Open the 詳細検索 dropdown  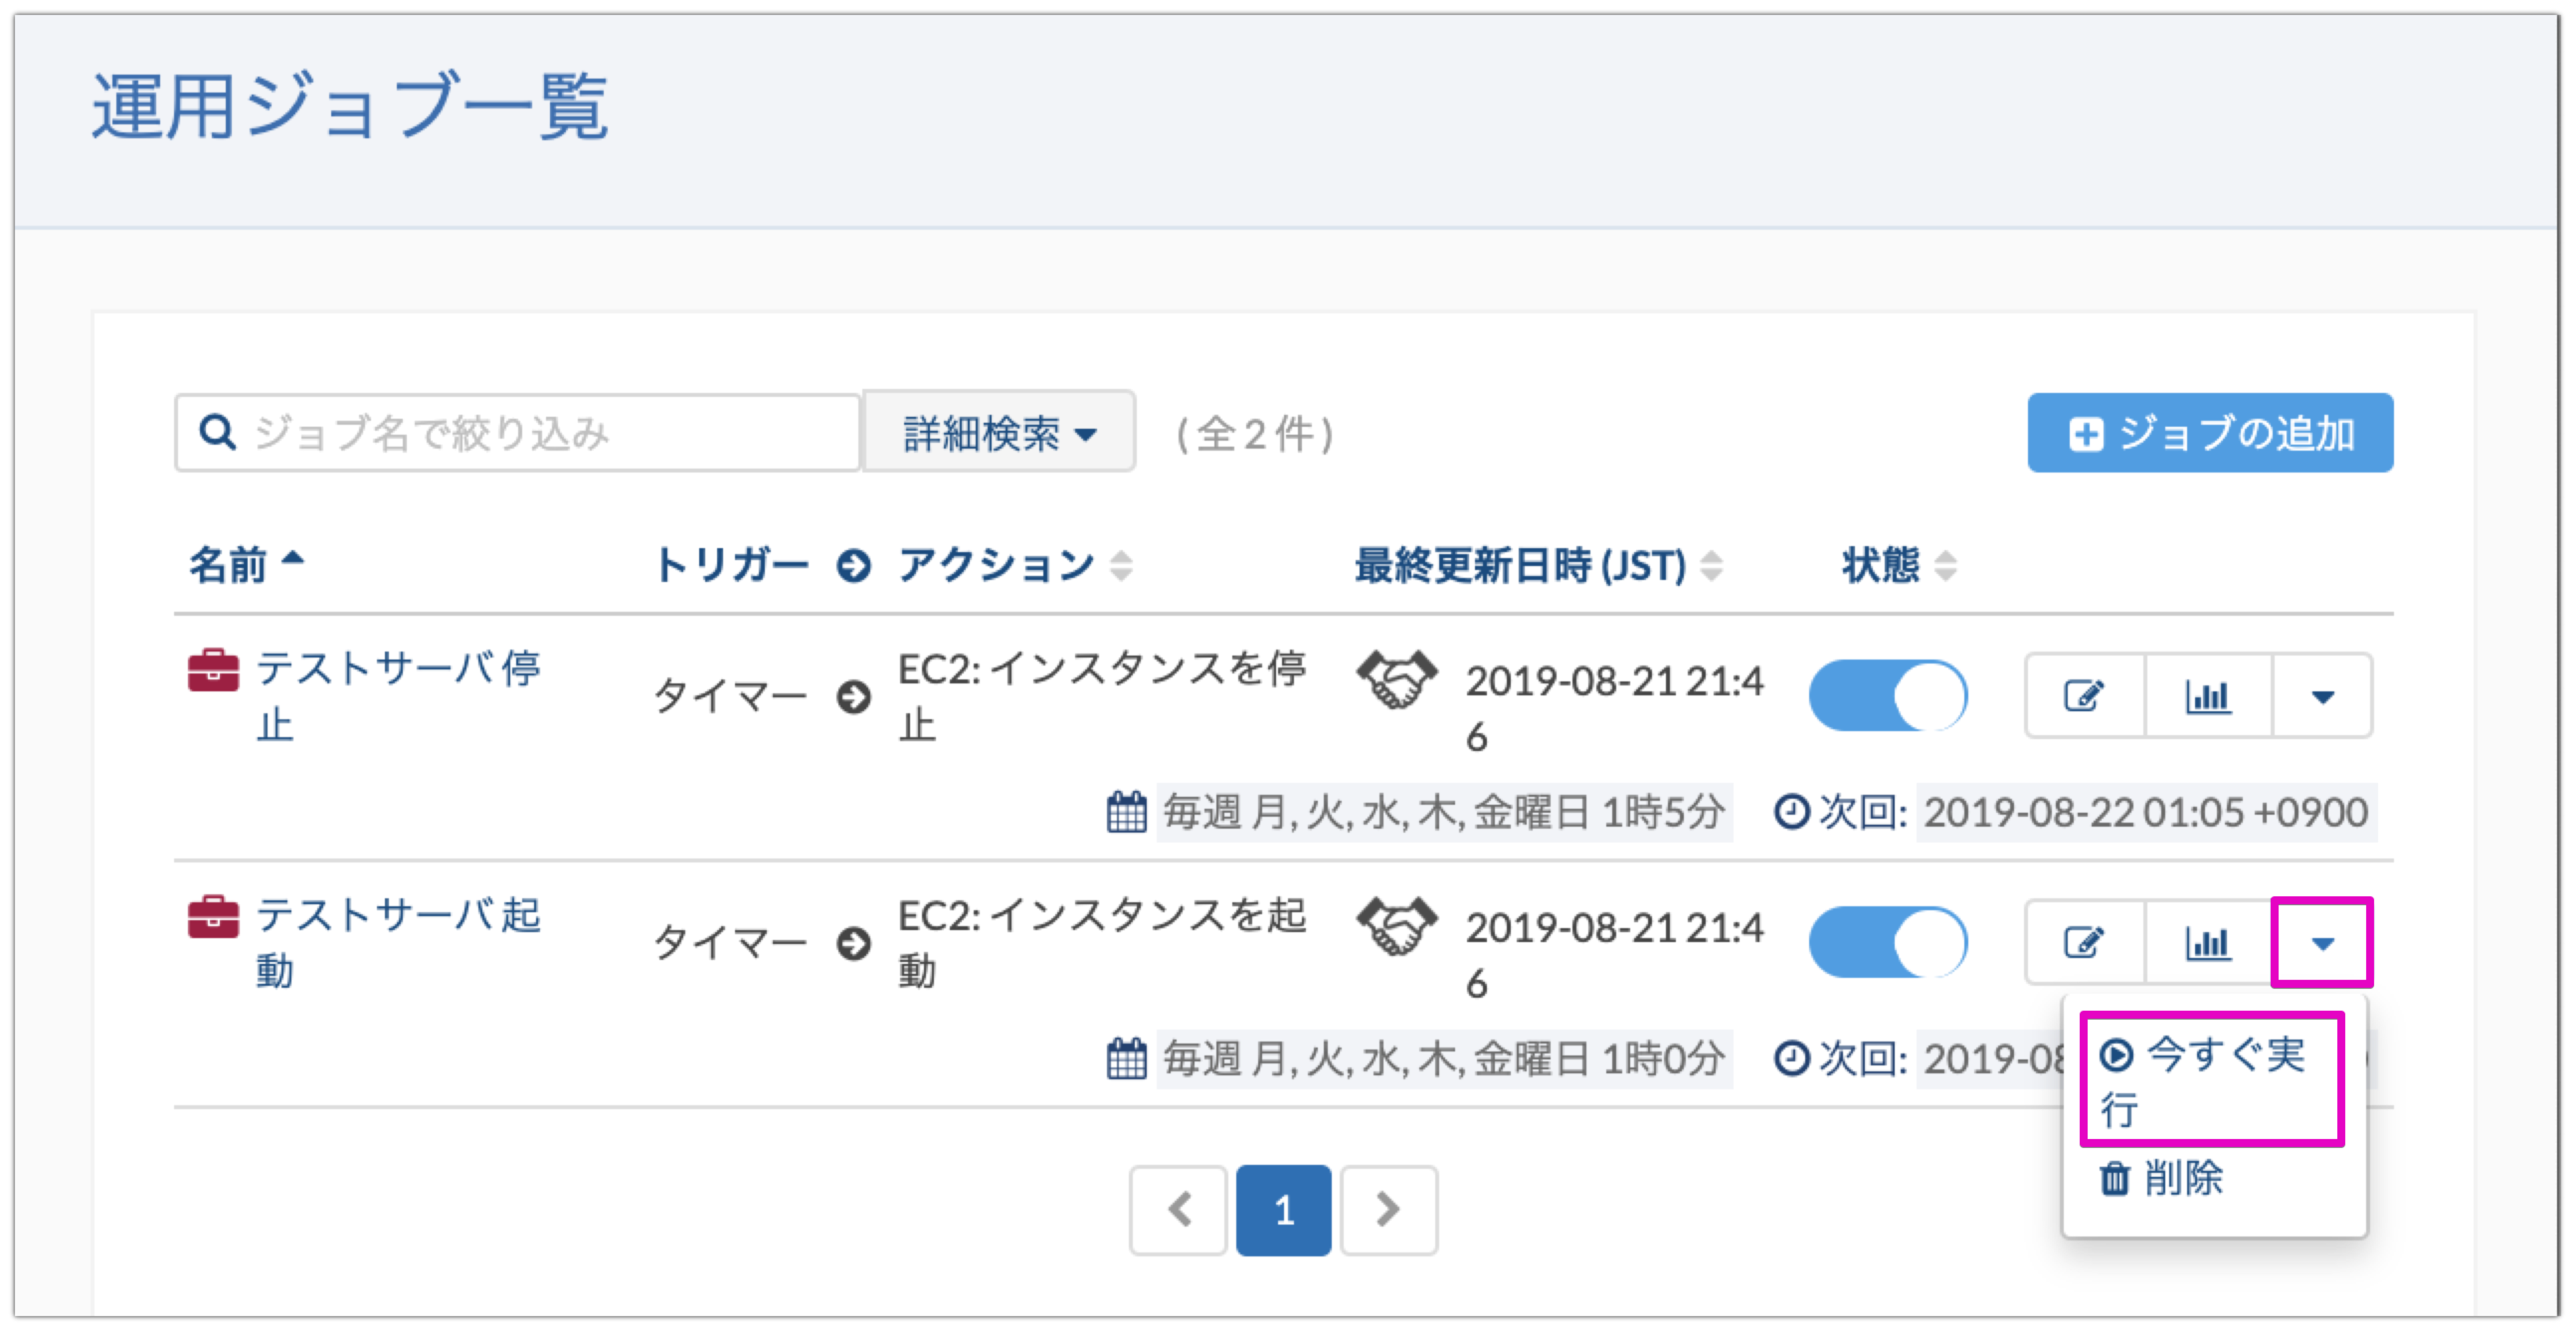[x=999, y=433]
